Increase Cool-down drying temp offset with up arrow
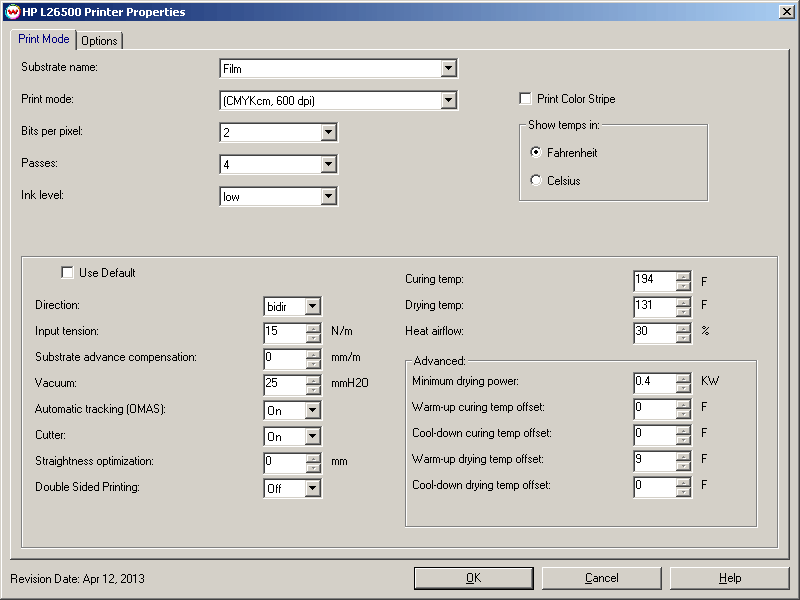 (683, 482)
